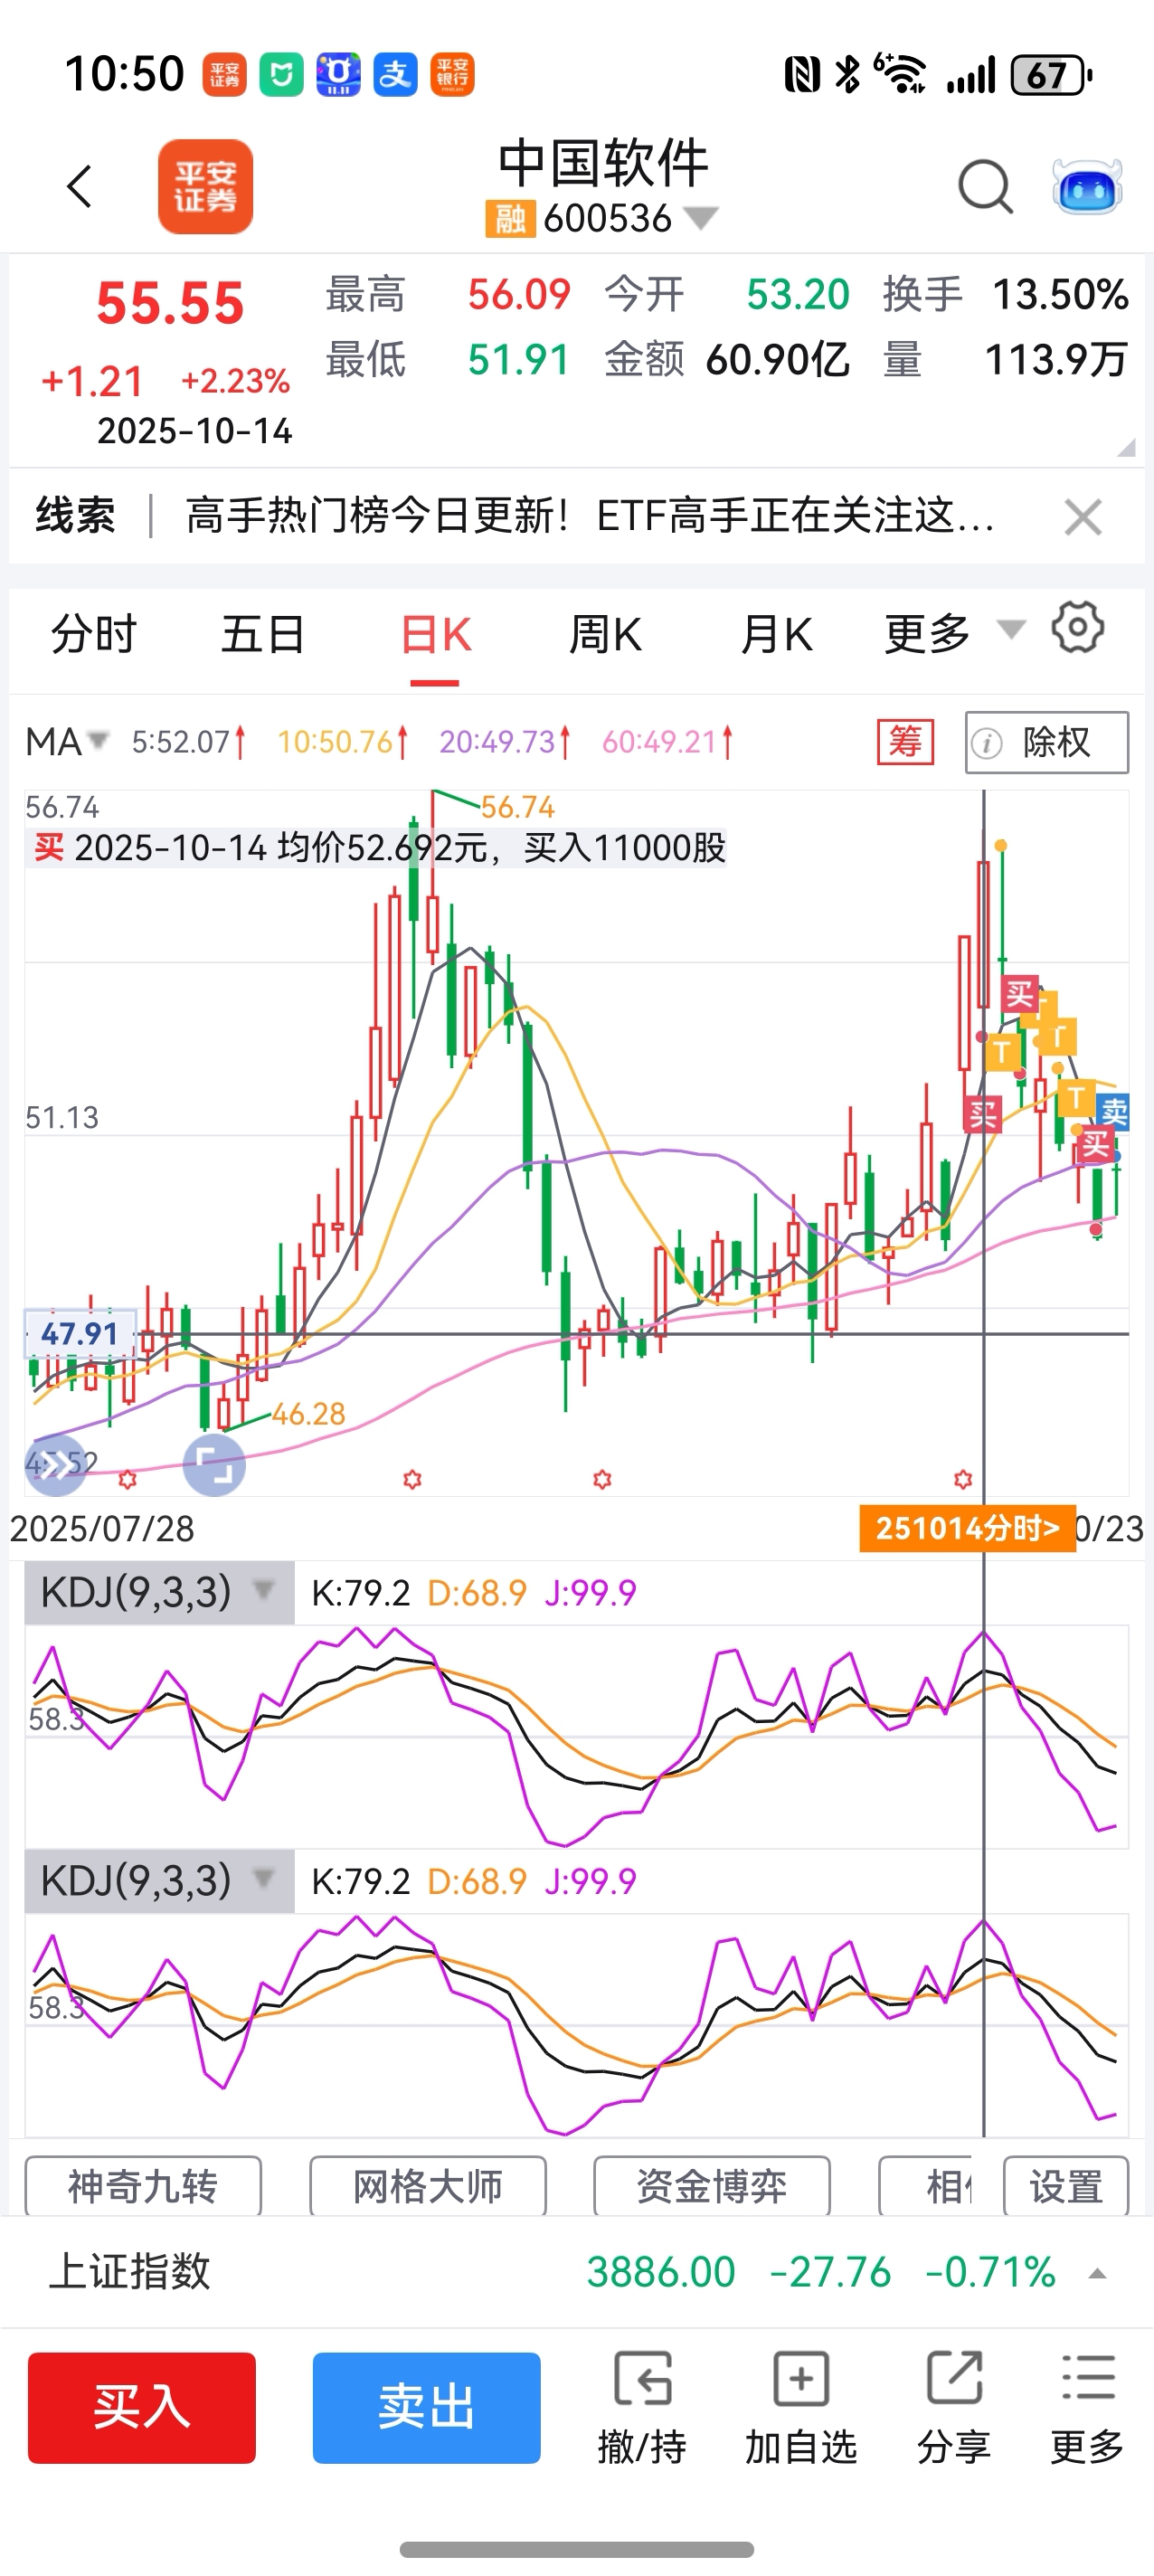Tap the MA 5:52.07 value
Viewport: 1154px width, 2576px height.
point(188,742)
